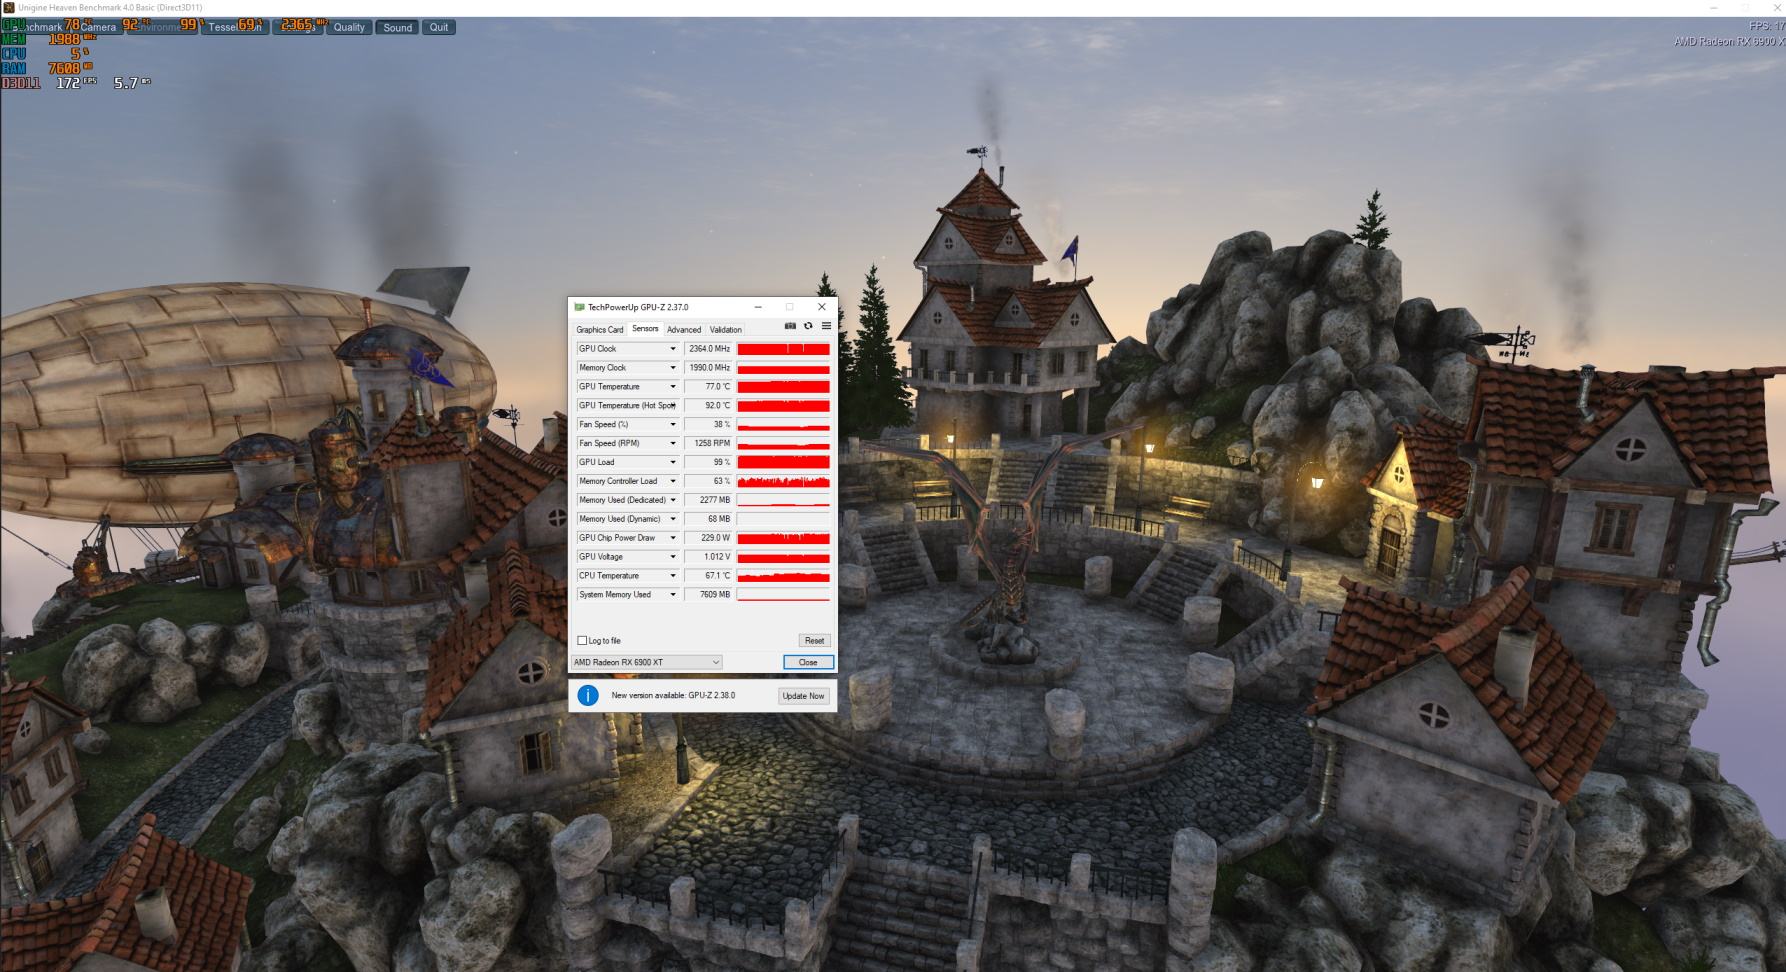Viewport: 1786px width, 972px height.
Task: Click the Benchmark button in Heaven
Action: pos(36,27)
